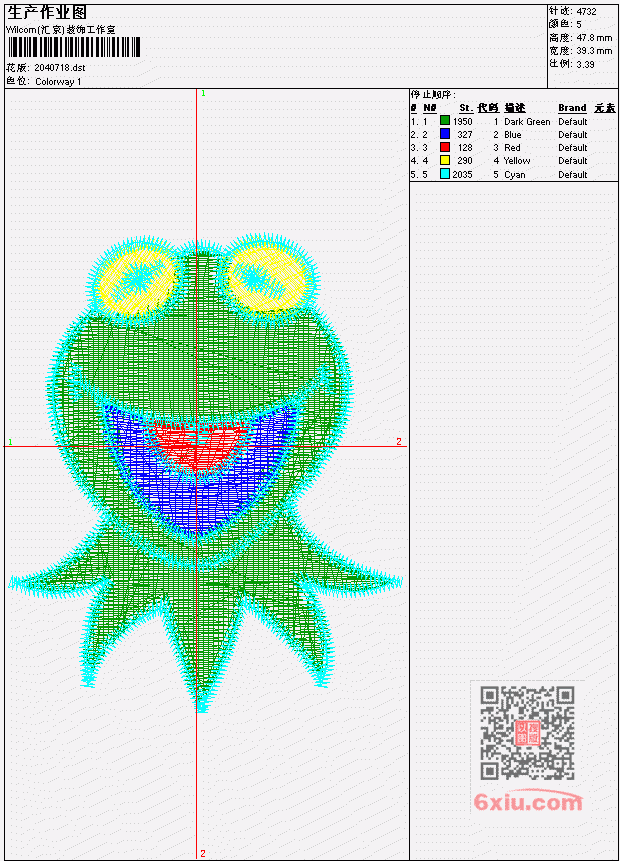Click the QR code image

tap(527, 733)
